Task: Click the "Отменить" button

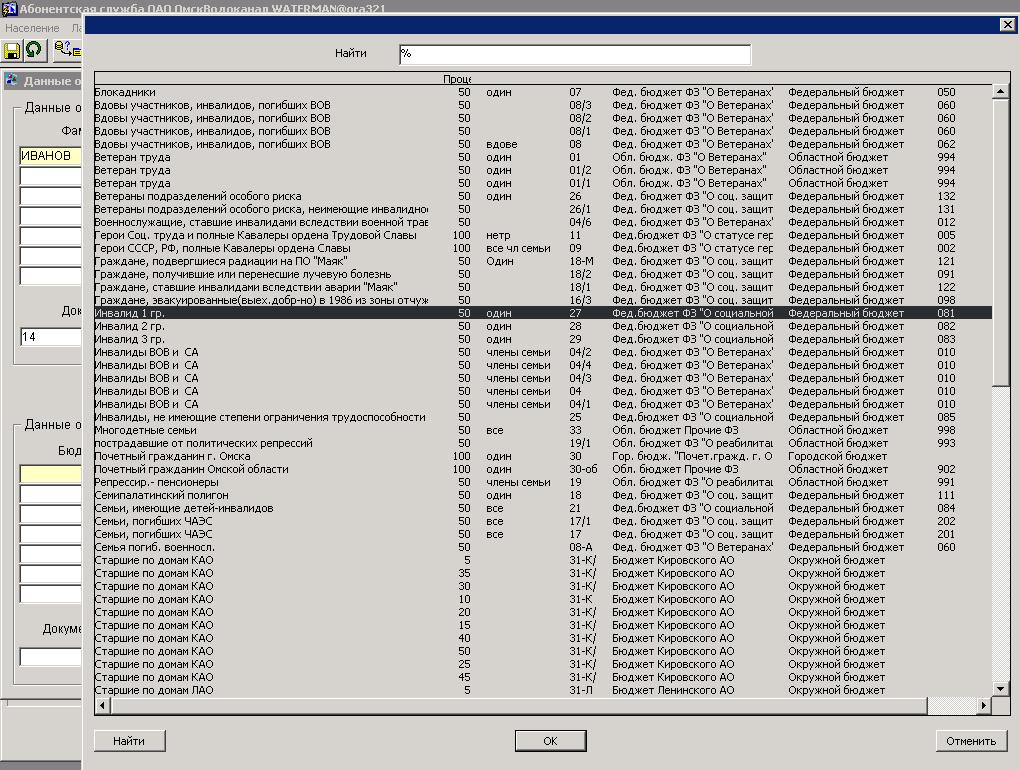Action: click(x=970, y=741)
